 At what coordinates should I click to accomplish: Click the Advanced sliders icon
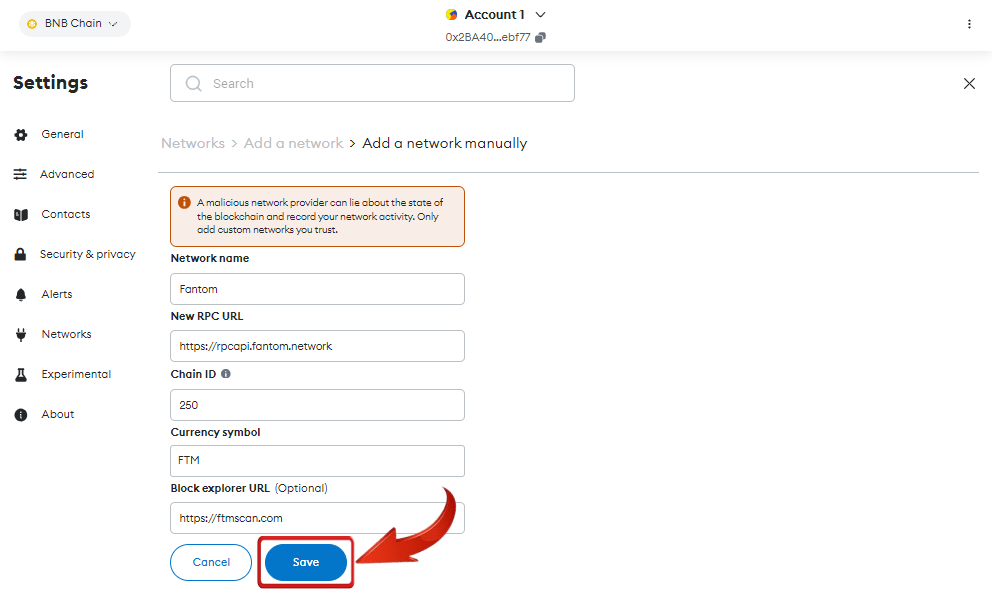20,174
